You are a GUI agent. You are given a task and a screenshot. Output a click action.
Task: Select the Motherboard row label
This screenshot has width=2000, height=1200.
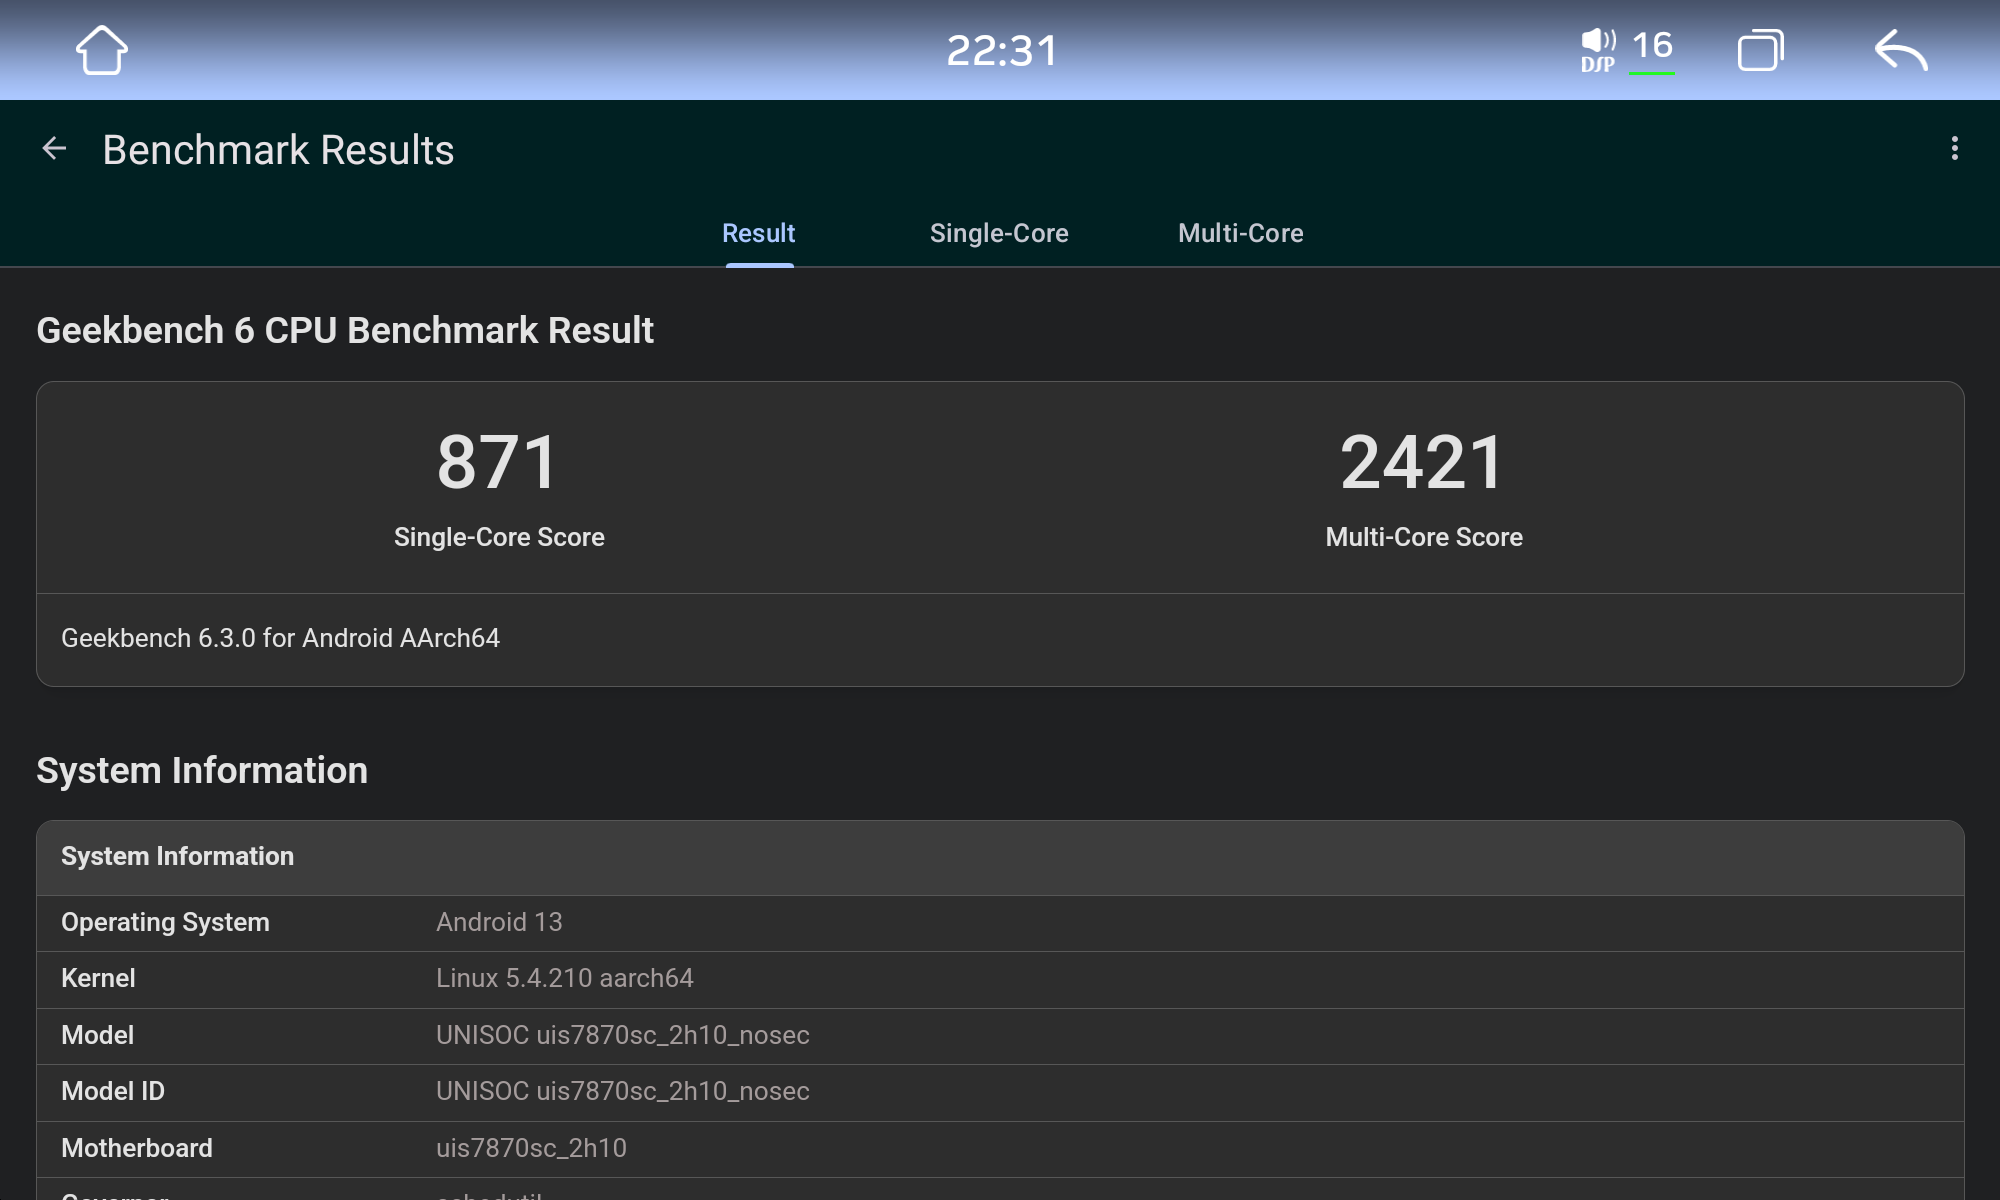137,1148
